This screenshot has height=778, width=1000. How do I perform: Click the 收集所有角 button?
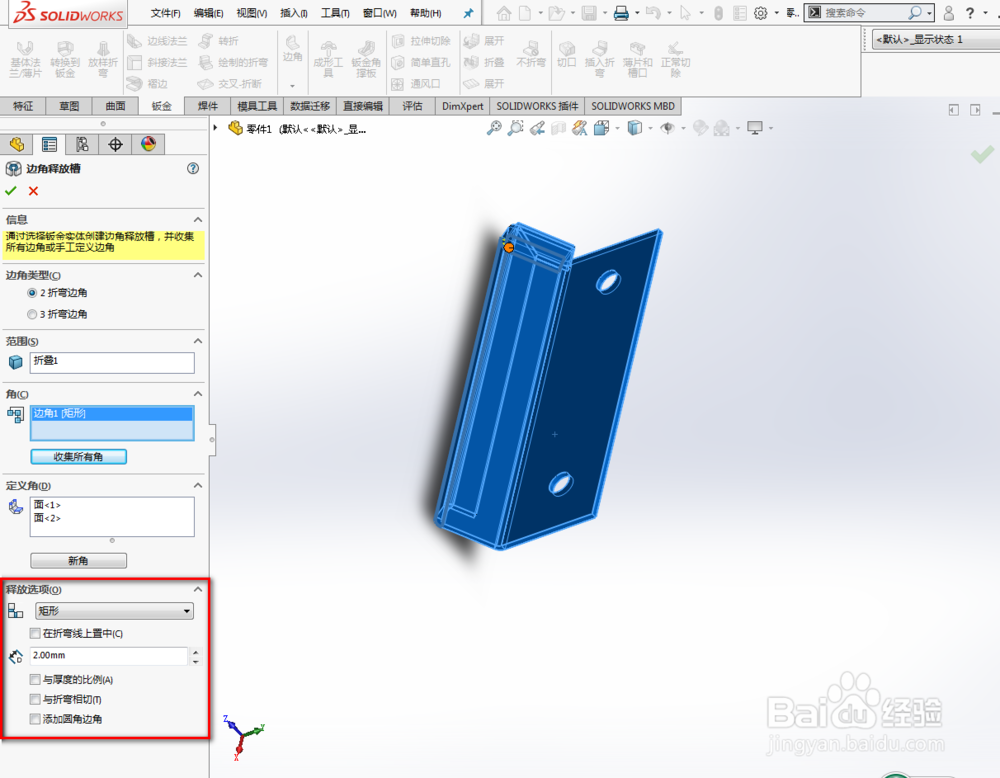click(78, 457)
